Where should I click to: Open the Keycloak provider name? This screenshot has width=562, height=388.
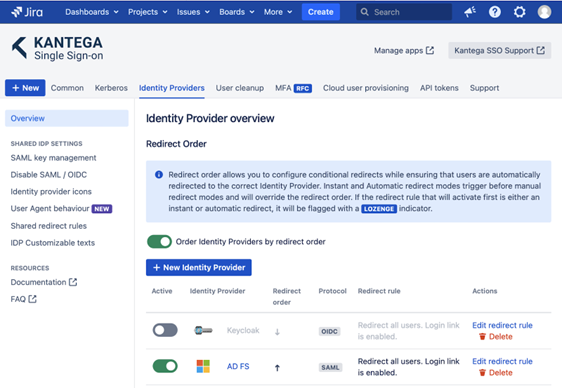point(243,330)
